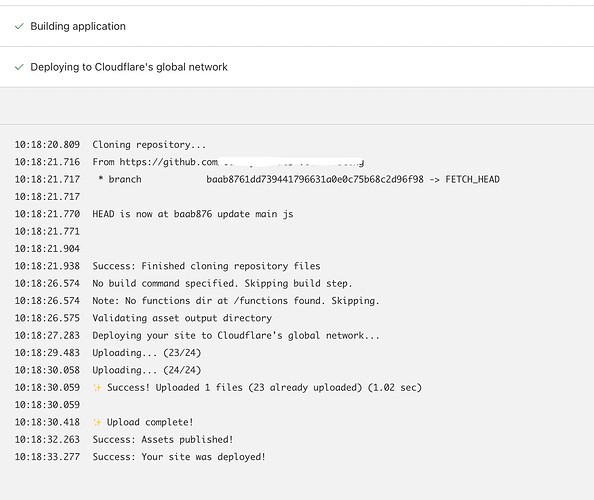Open the github.com repository URL in log
This screenshot has width=594, height=500.
click(x=228, y=162)
